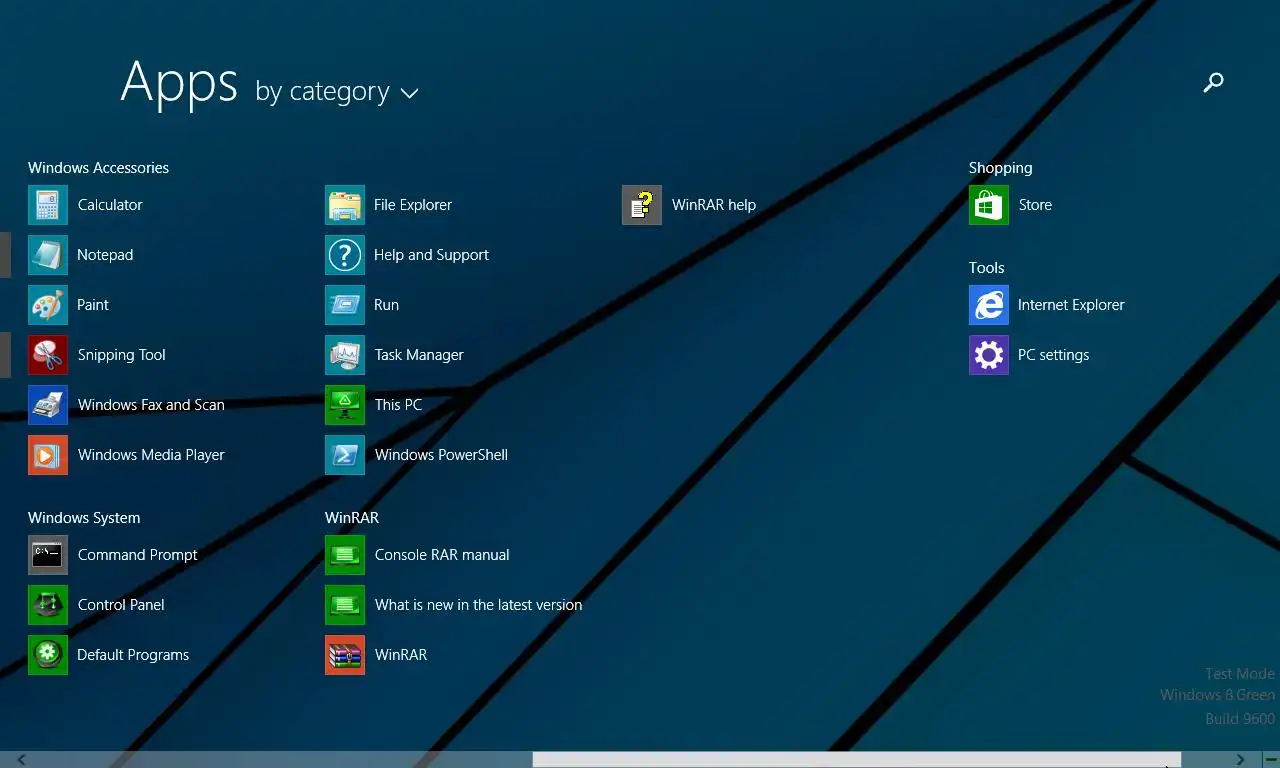Launch WinRAR books icon
This screenshot has width=1280, height=768.
coord(345,655)
